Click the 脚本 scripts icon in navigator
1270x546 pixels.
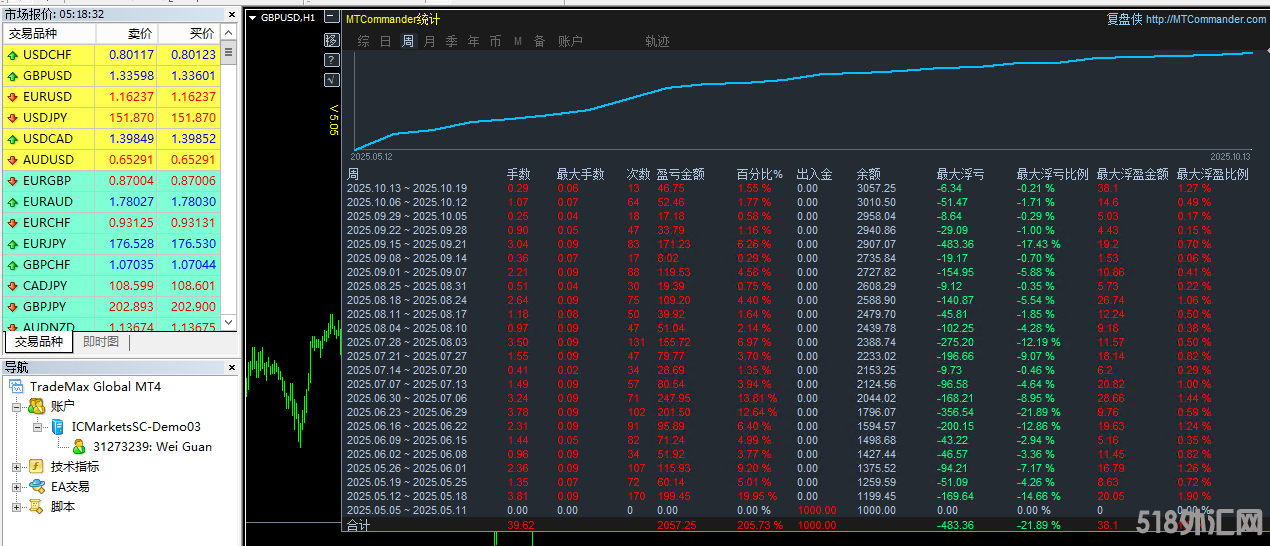point(36,507)
